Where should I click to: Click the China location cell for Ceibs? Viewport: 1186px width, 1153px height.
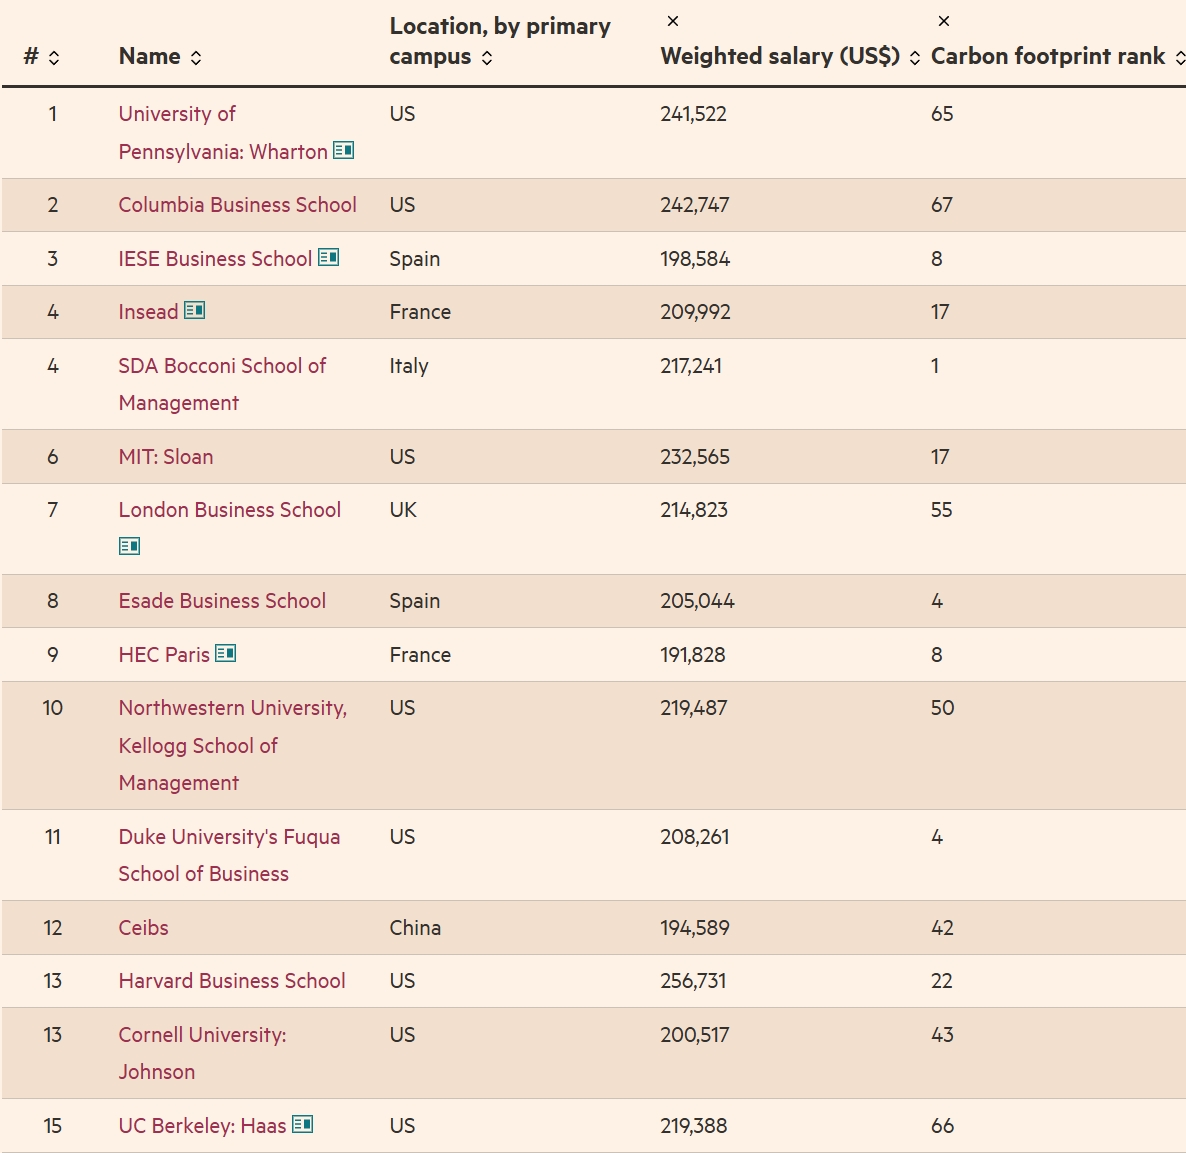[x=415, y=928]
